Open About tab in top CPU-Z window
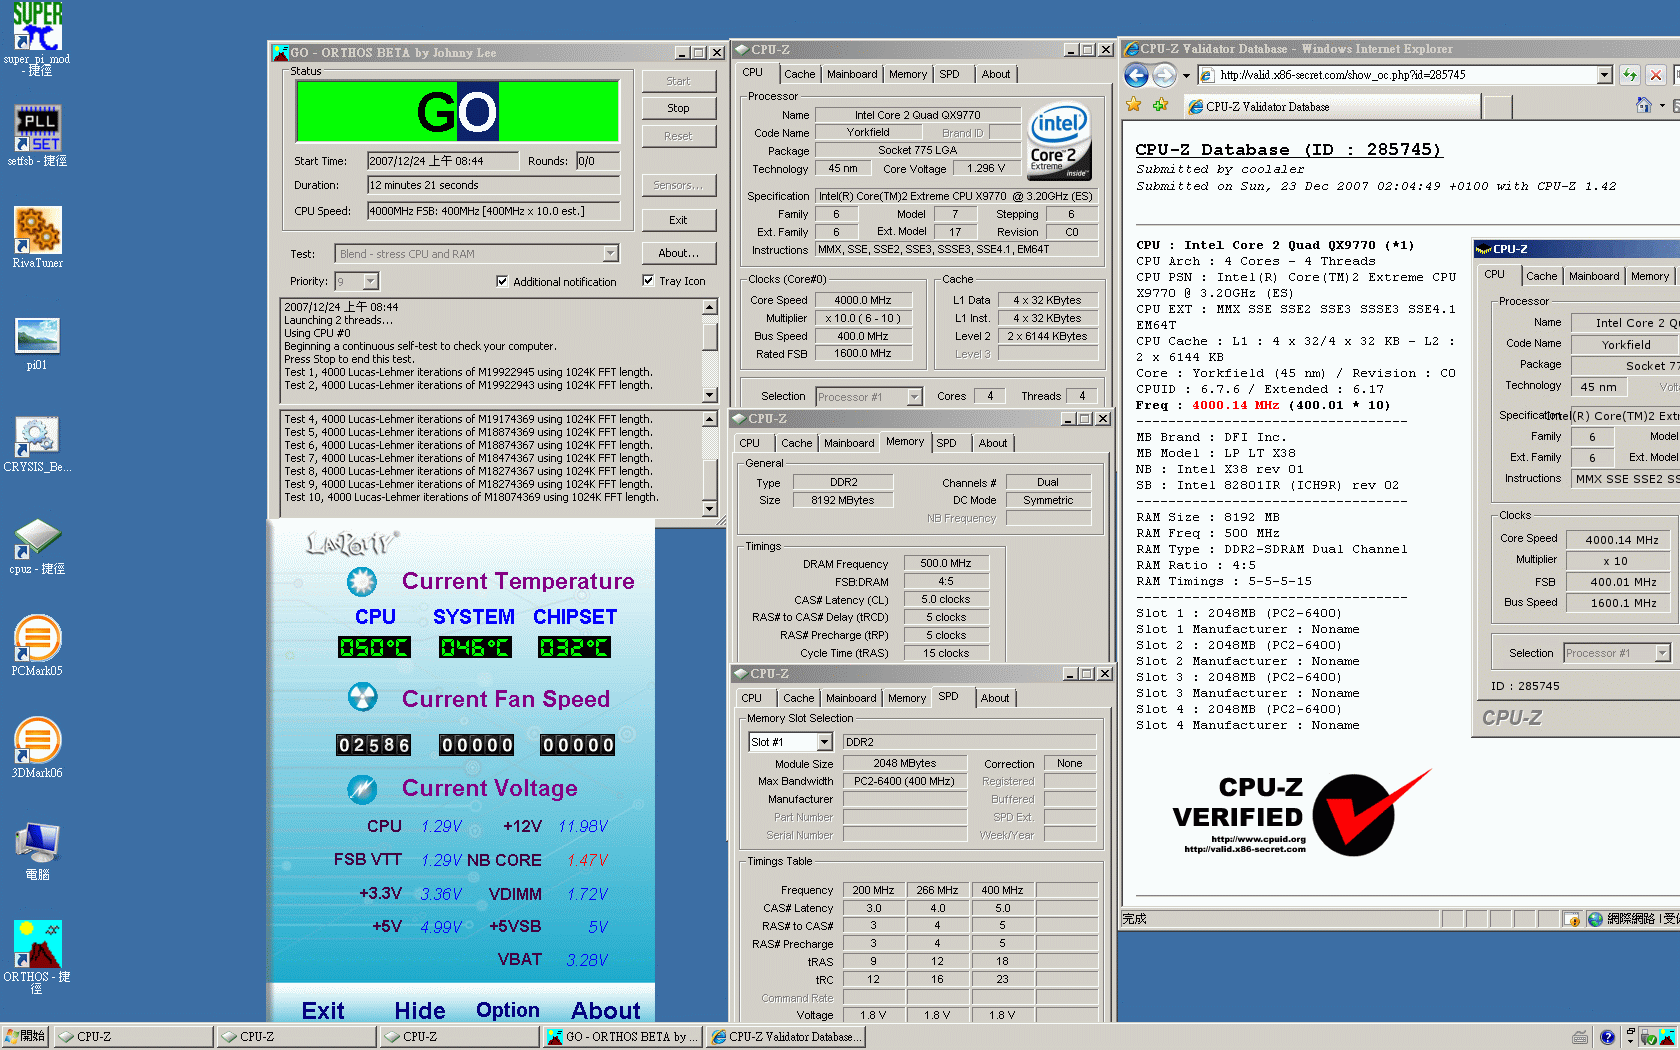Image resolution: width=1680 pixels, height=1050 pixels. [995, 74]
